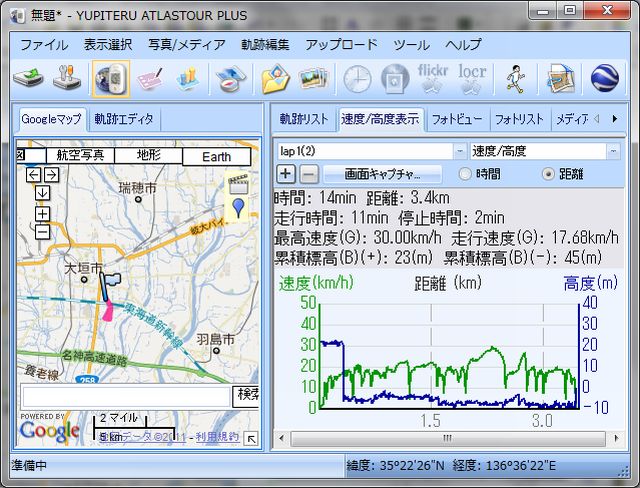This screenshot has width=640, height=488.
Task: Click the minus graph zoom button
Action: pos(309,175)
